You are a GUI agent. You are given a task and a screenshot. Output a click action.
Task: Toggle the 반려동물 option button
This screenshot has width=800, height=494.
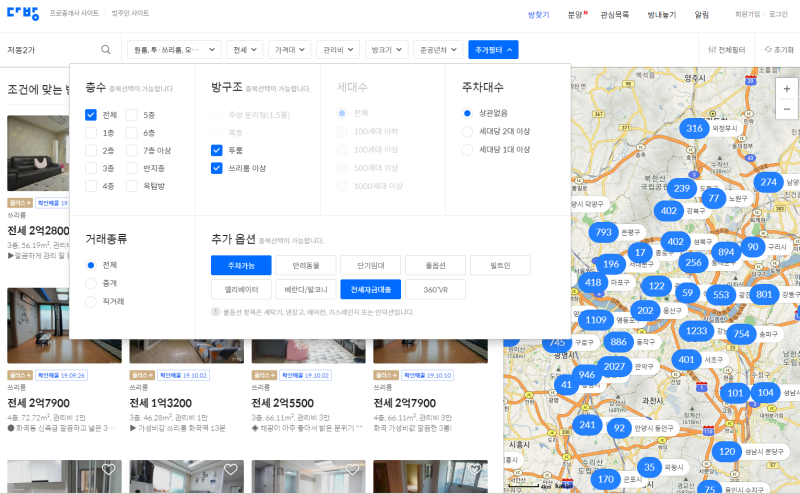click(x=306, y=265)
